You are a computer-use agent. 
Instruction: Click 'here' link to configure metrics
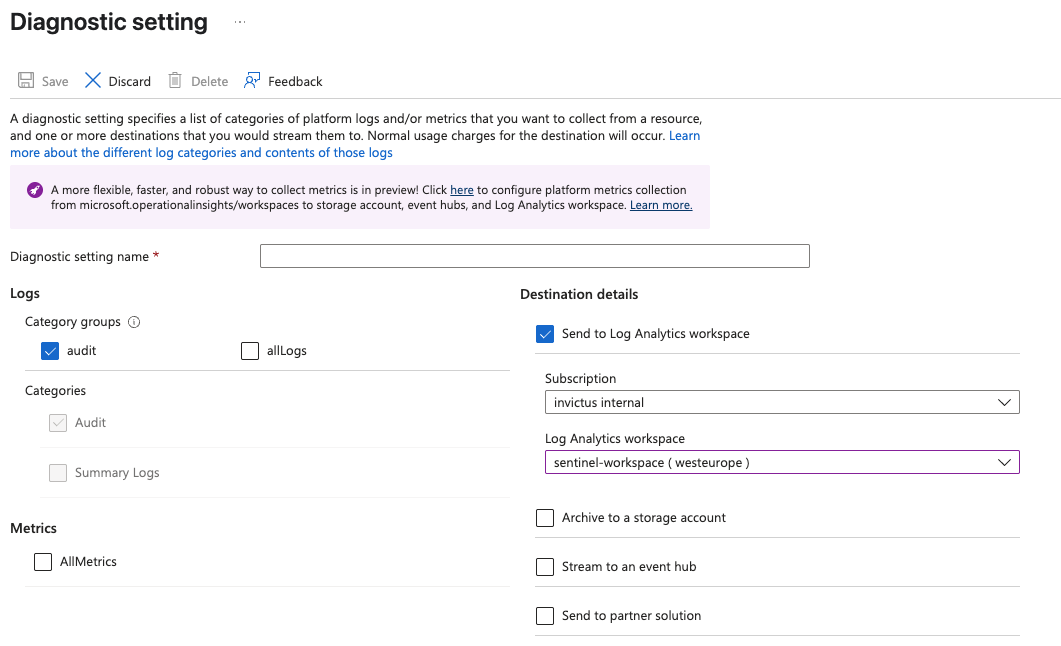click(x=462, y=190)
